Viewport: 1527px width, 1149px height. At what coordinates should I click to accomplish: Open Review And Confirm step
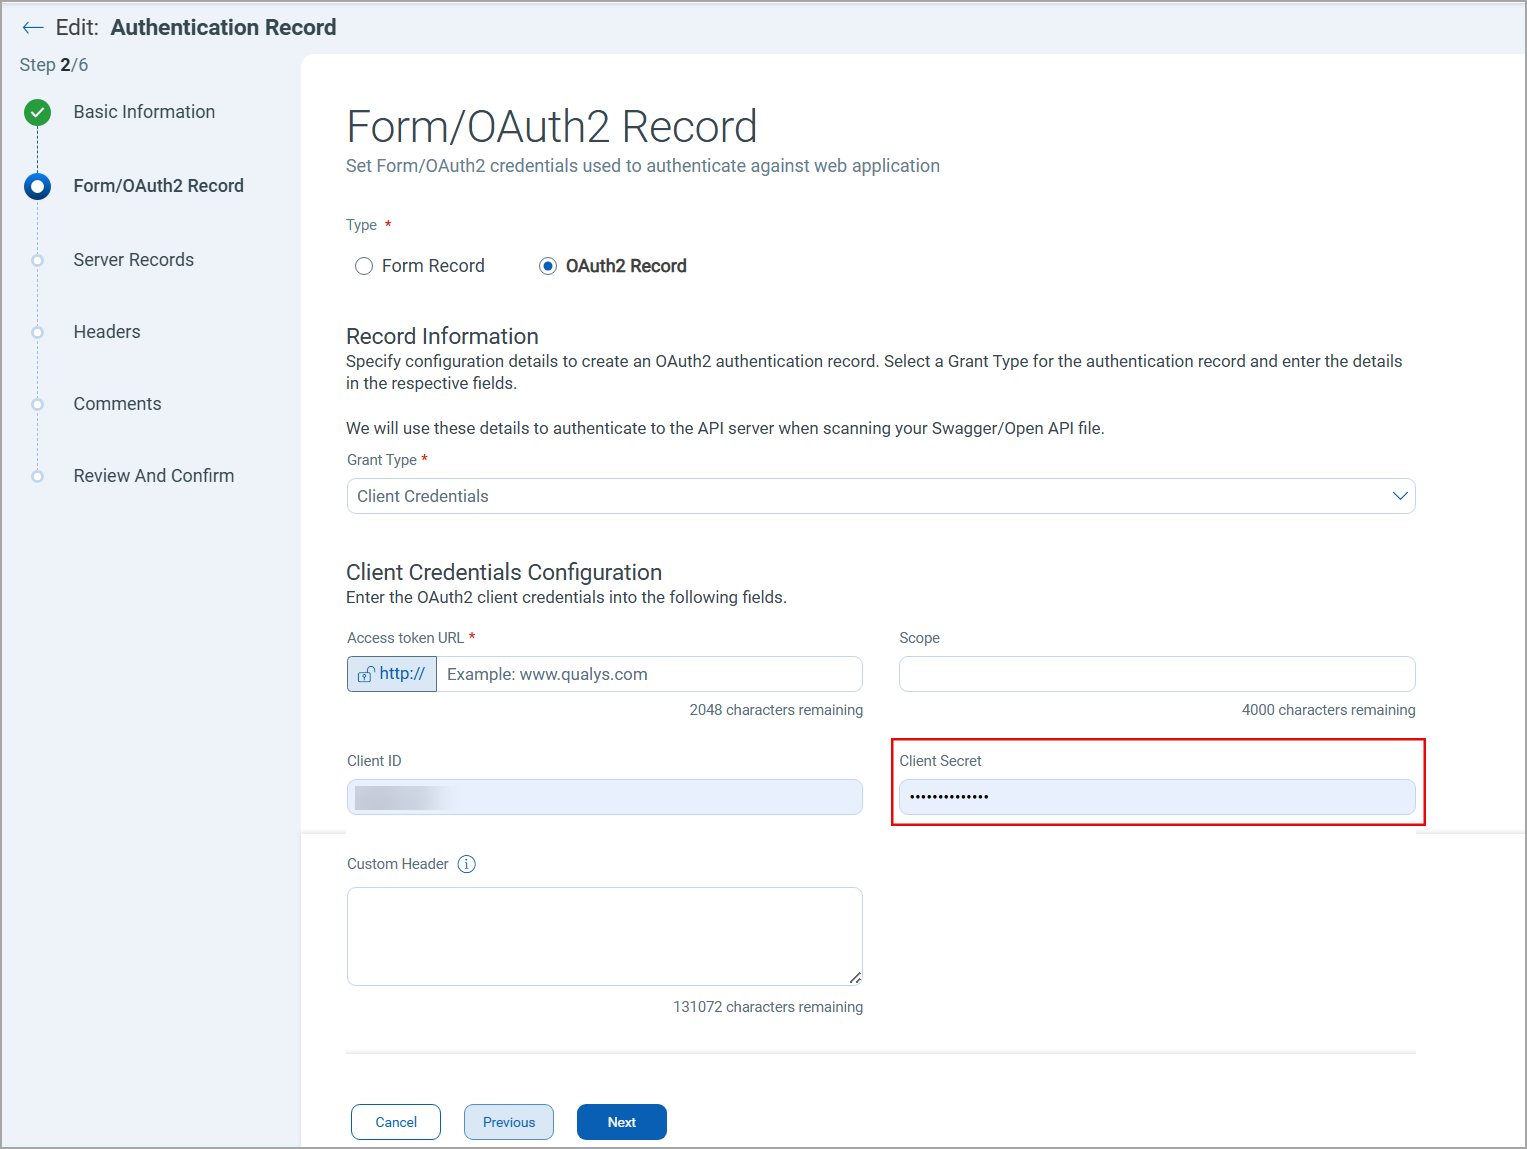[x=153, y=476]
